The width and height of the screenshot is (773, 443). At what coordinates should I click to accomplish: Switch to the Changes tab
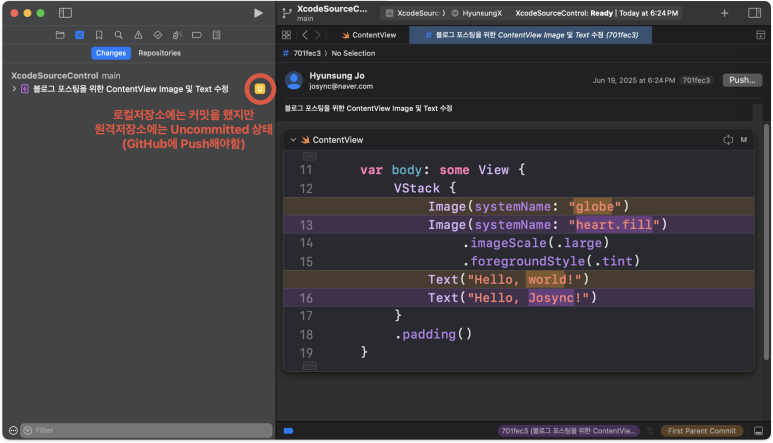coord(111,53)
